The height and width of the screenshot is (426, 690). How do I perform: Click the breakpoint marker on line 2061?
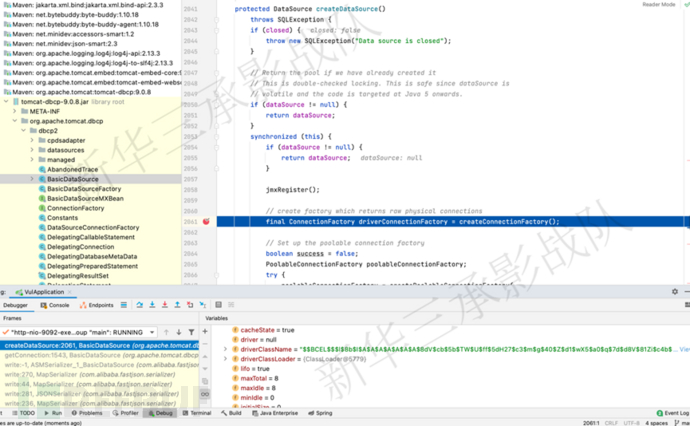(206, 221)
